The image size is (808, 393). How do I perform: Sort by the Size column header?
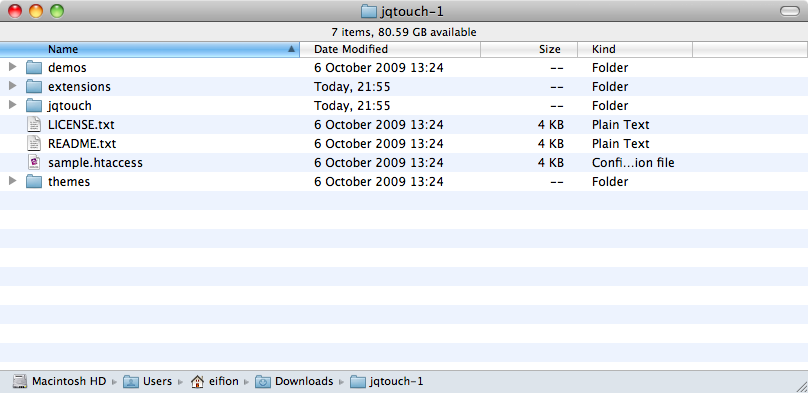pos(529,49)
